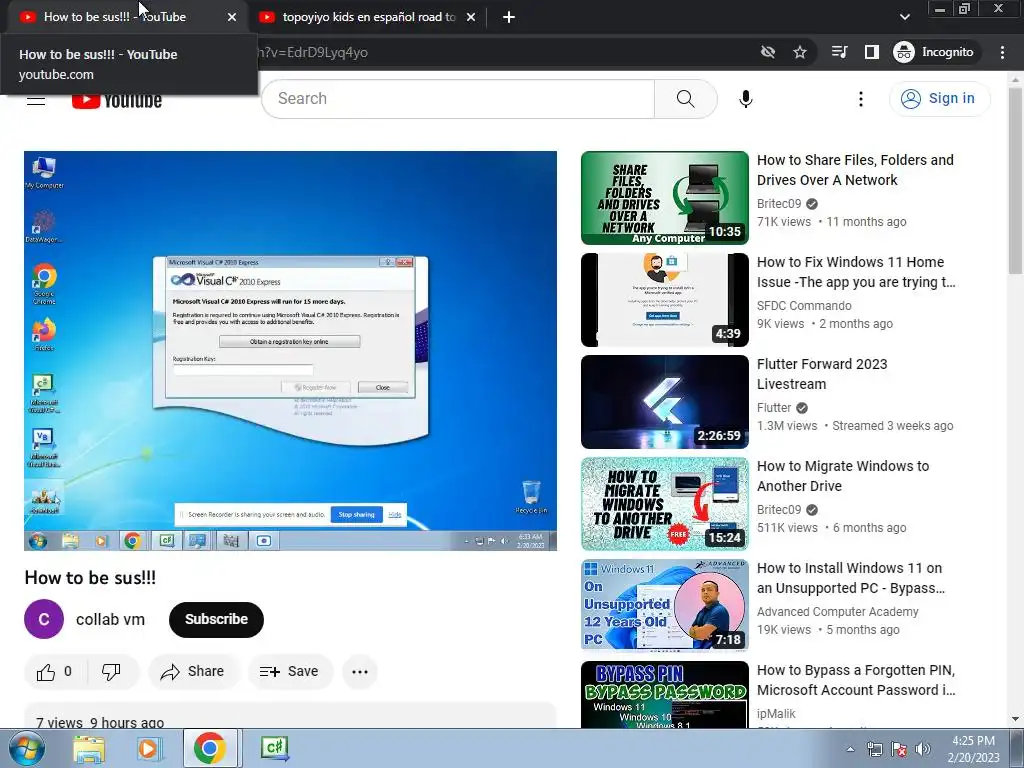Open title 'How to Share Files, Folders and Drives'

tap(855, 170)
